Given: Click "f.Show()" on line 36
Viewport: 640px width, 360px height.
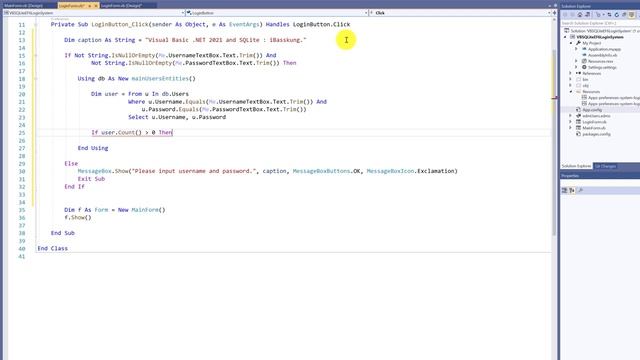Looking at the screenshot, I should tap(78, 218).
